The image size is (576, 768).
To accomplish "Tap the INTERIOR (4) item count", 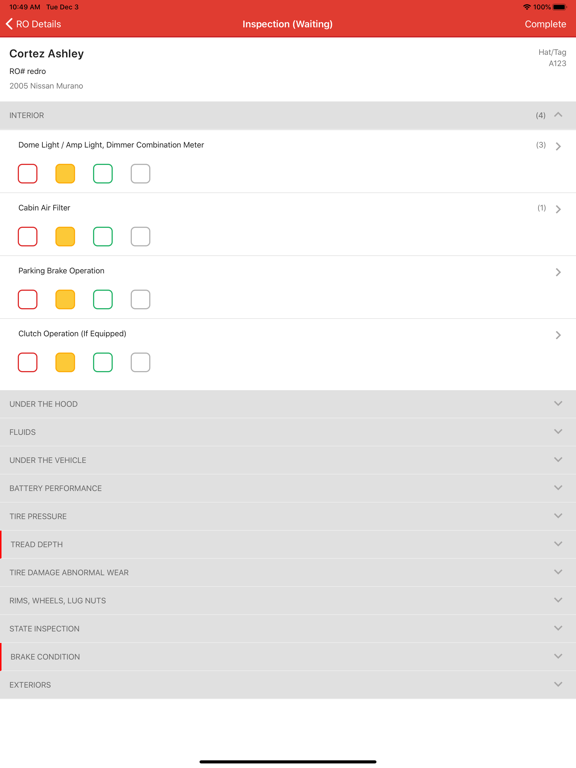I will point(540,116).
